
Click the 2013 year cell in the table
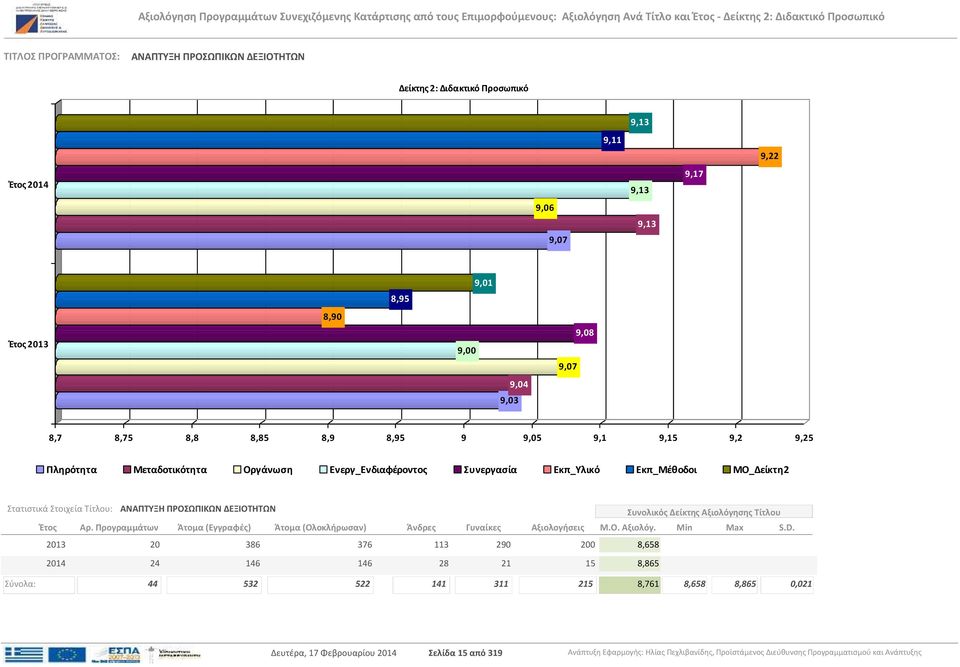click(56, 545)
